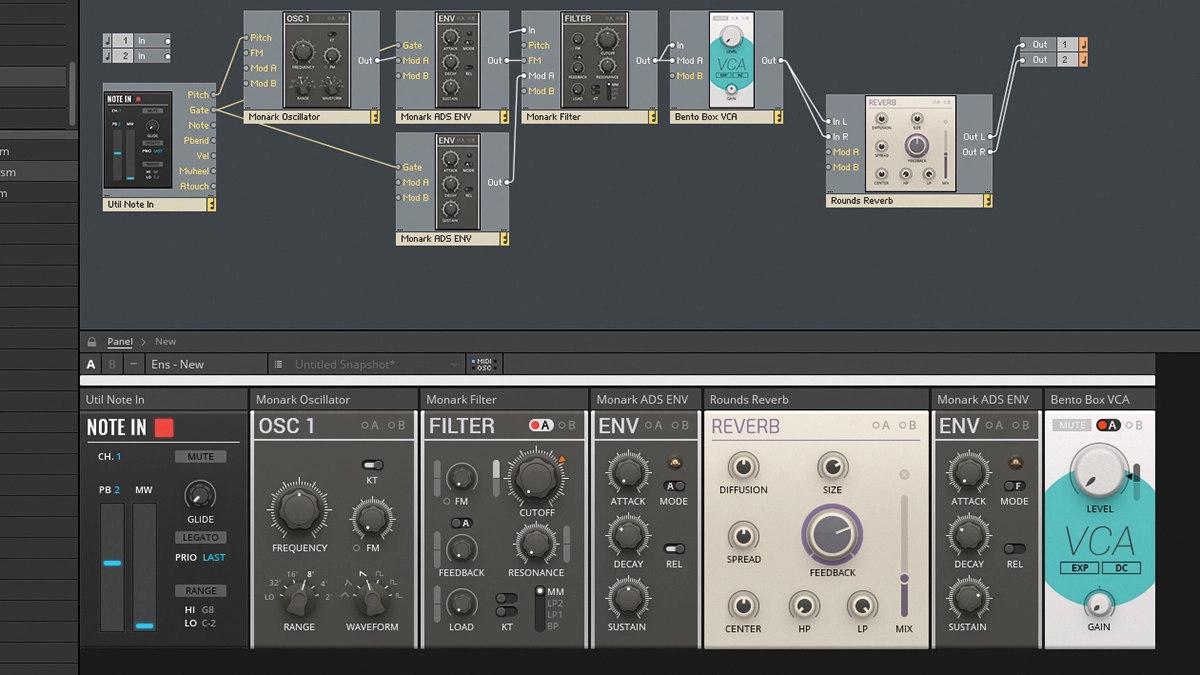
Task: Select the B tab of the REVERB block
Action: point(907,426)
